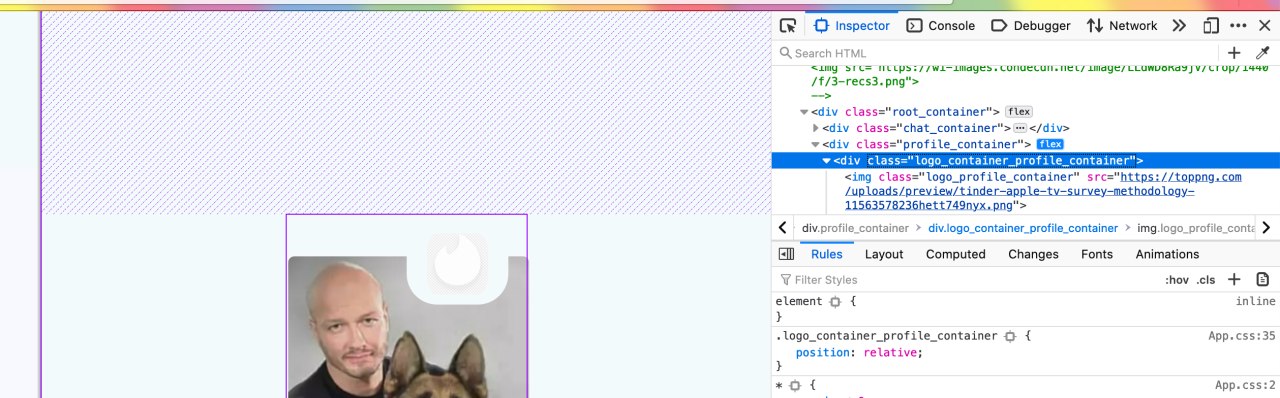Toggle the three-pane inspector icon
This screenshot has width=1280, height=398.
(x=786, y=254)
